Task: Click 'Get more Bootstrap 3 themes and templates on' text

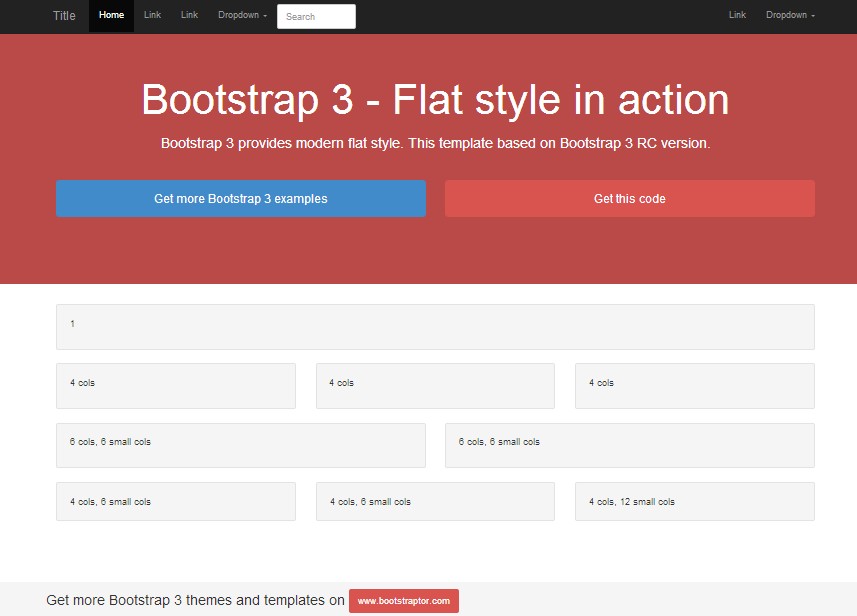Action: coord(195,600)
